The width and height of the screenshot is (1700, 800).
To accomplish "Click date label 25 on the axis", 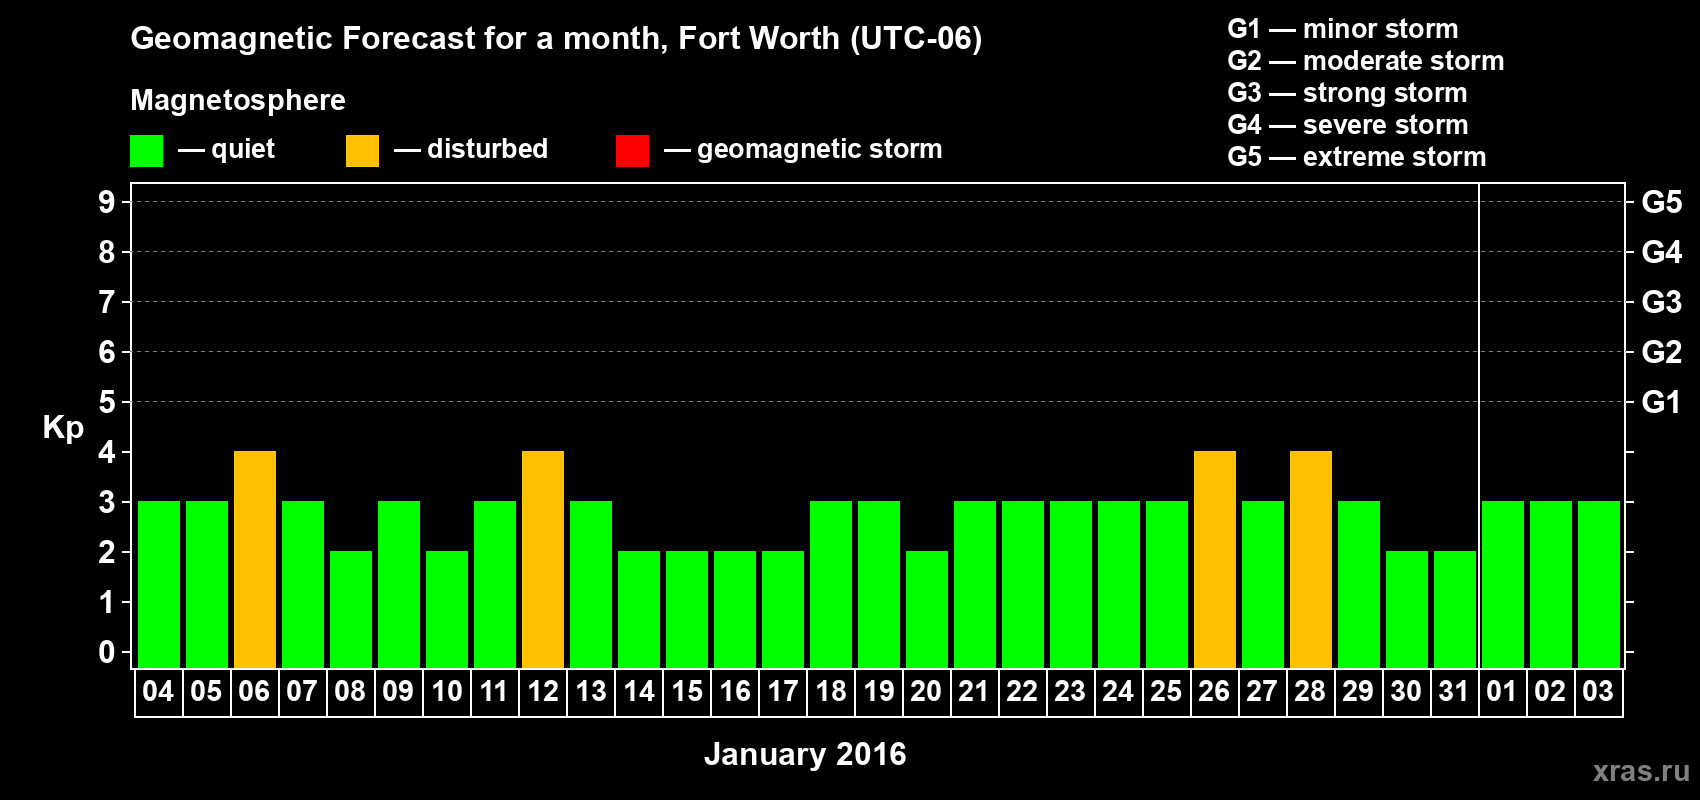I will coord(1166,692).
